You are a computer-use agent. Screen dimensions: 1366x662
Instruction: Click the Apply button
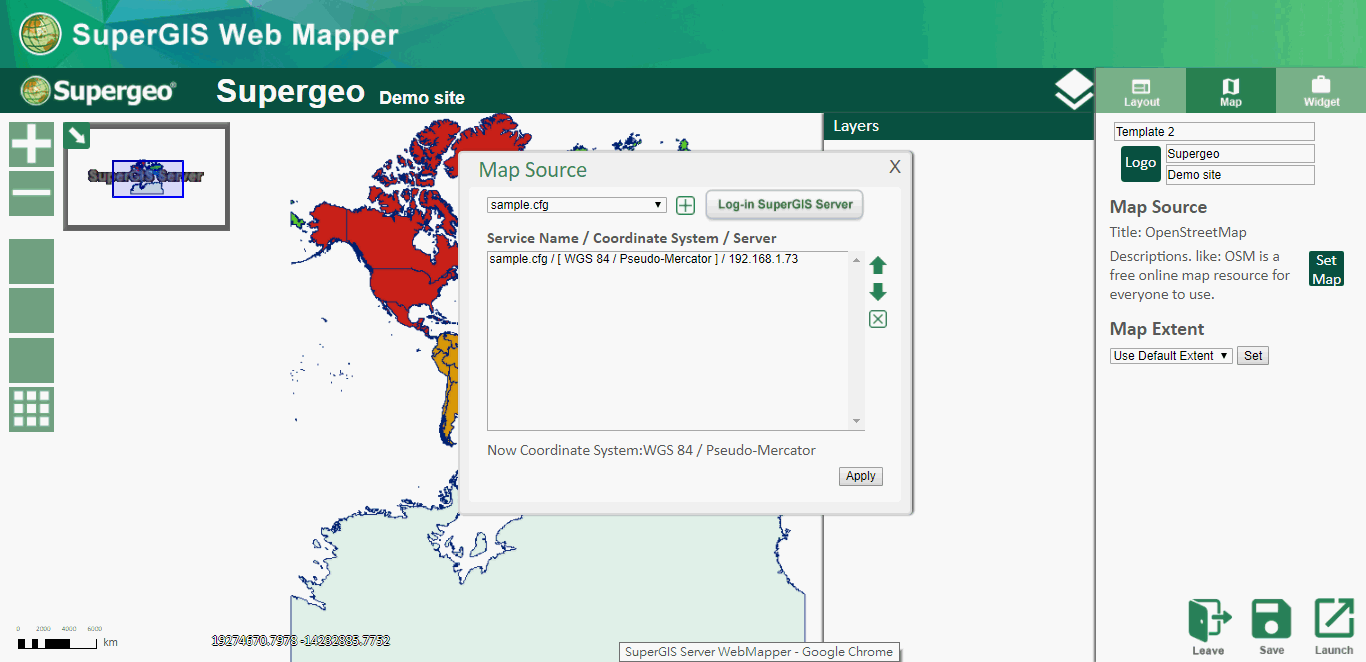[x=861, y=476]
